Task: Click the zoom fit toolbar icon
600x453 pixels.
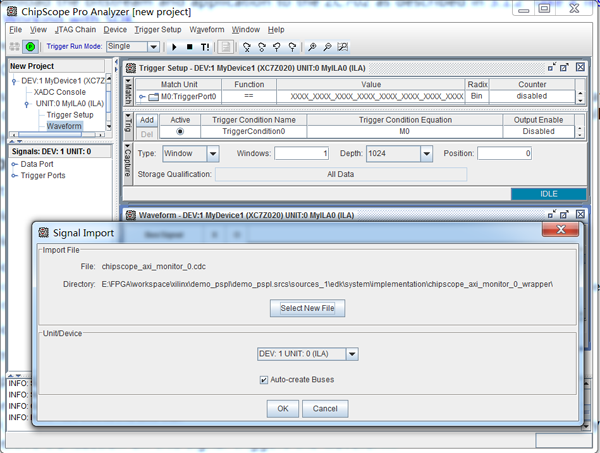Action: (x=342, y=47)
